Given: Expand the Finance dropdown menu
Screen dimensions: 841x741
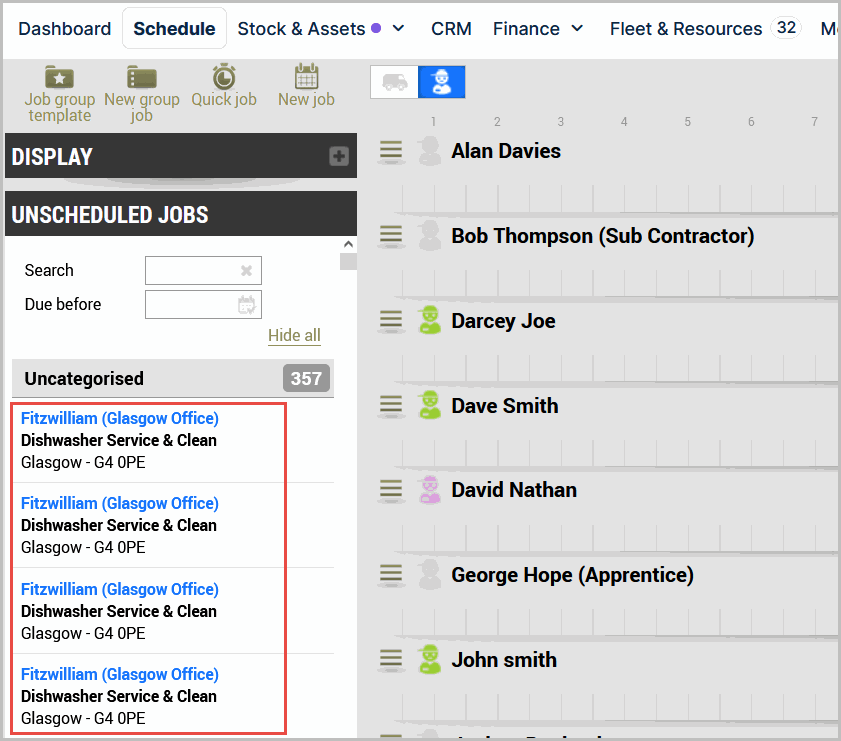Looking at the screenshot, I should coord(577,28).
